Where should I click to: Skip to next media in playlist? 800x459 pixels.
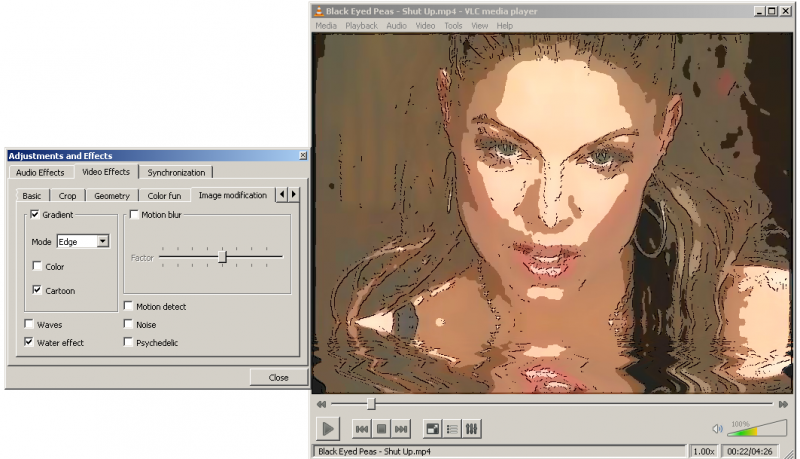[401, 429]
